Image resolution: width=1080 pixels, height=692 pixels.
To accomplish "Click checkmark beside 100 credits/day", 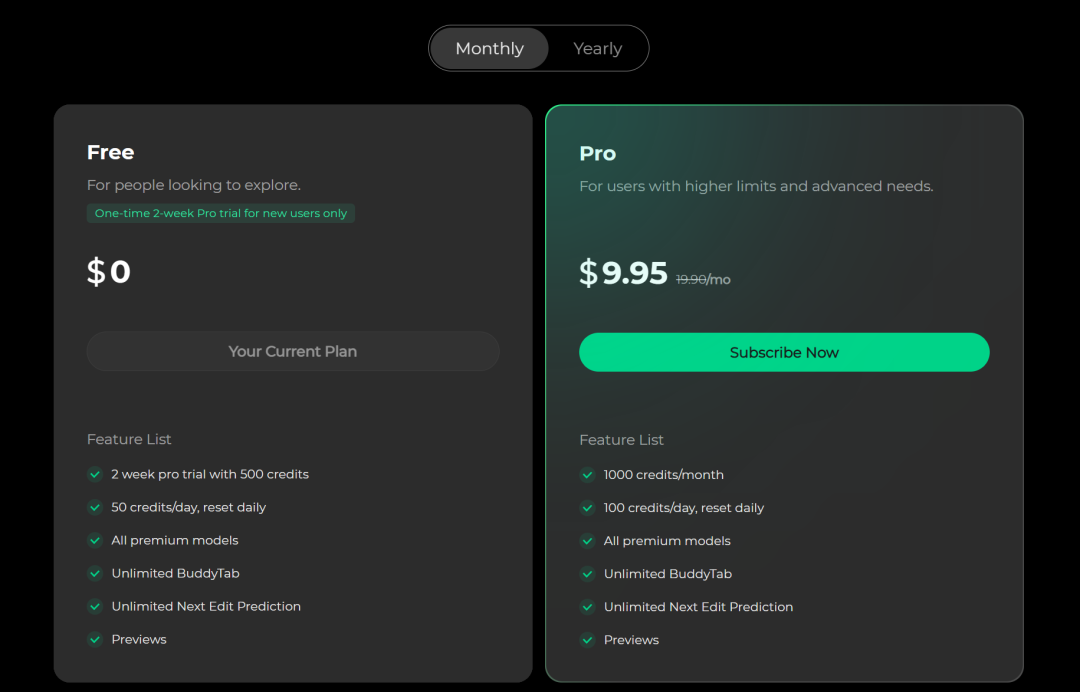I will pos(588,508).
